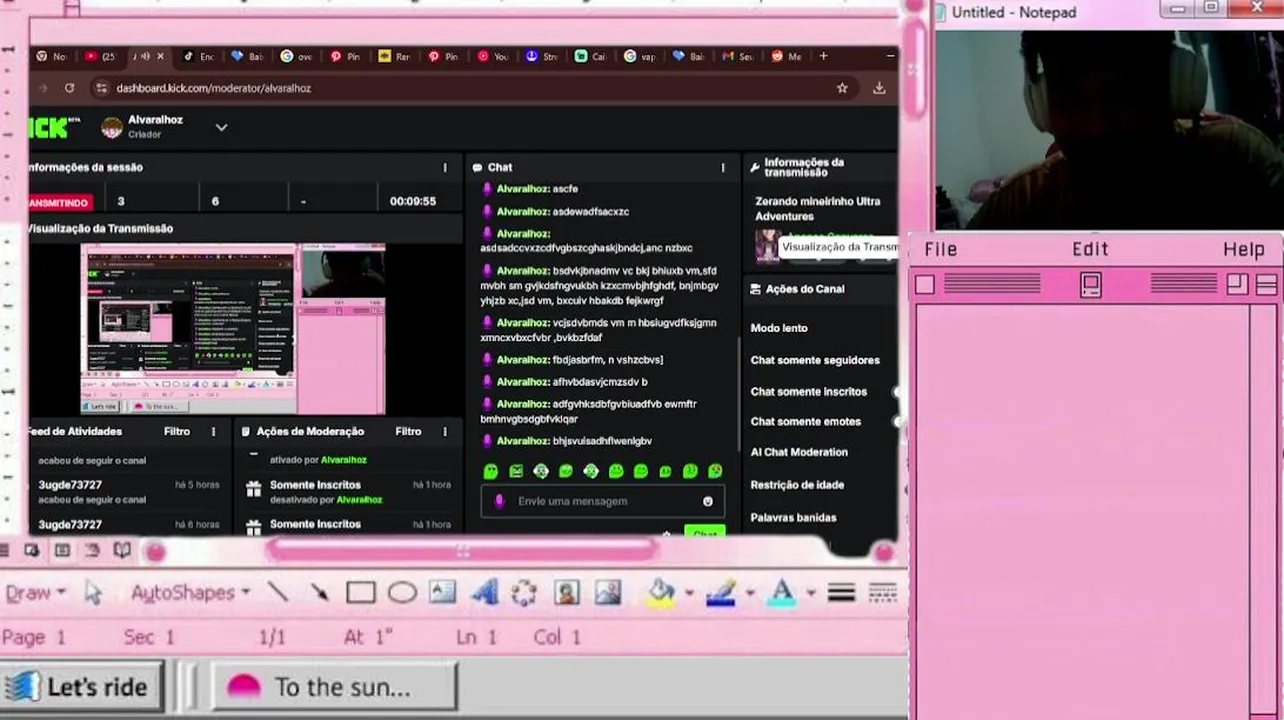Open Filtro in Ações de Moderação
Screen dimensions: 1284x720
pos(408,431)
